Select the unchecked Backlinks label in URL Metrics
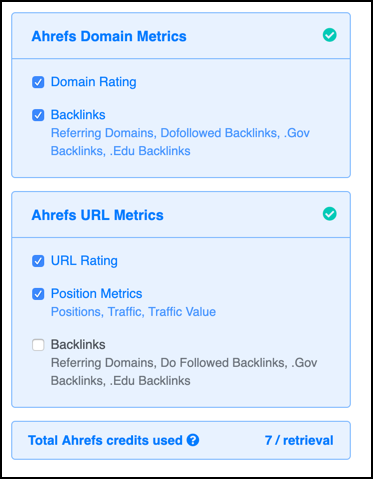The width and height of the screenshot is (373, 479). tap(78, 345)
